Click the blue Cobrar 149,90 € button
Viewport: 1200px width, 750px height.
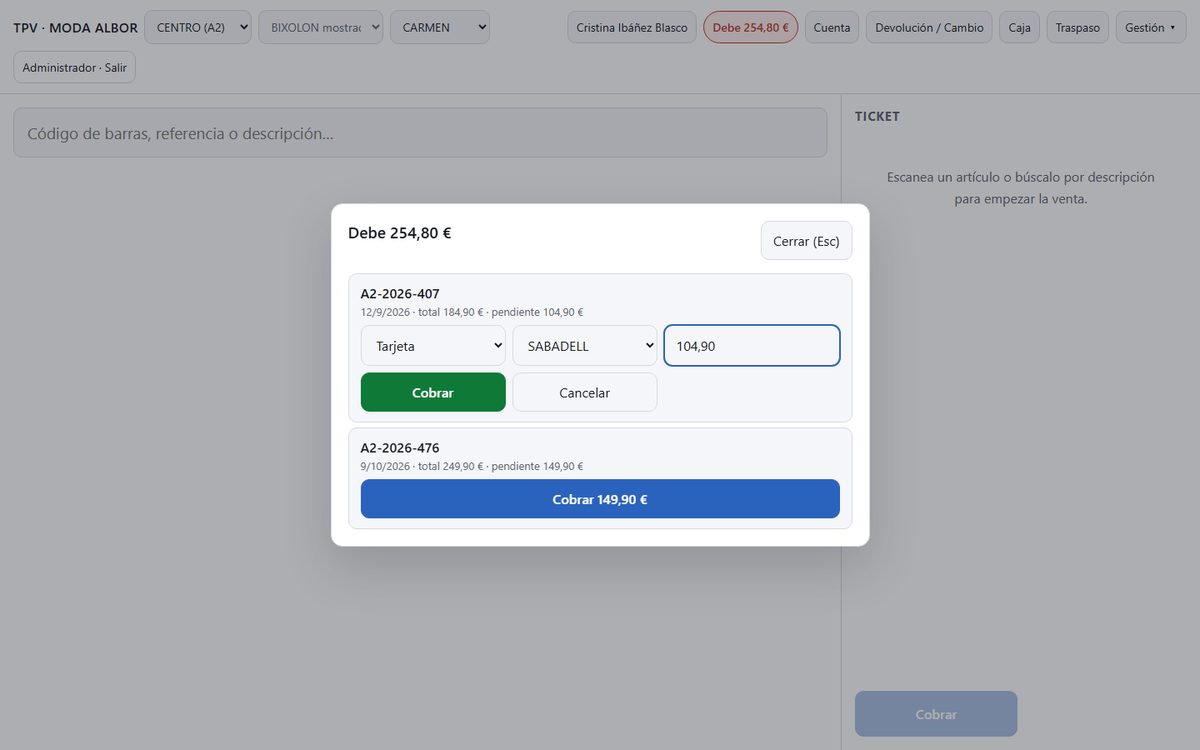pos(600,499)
